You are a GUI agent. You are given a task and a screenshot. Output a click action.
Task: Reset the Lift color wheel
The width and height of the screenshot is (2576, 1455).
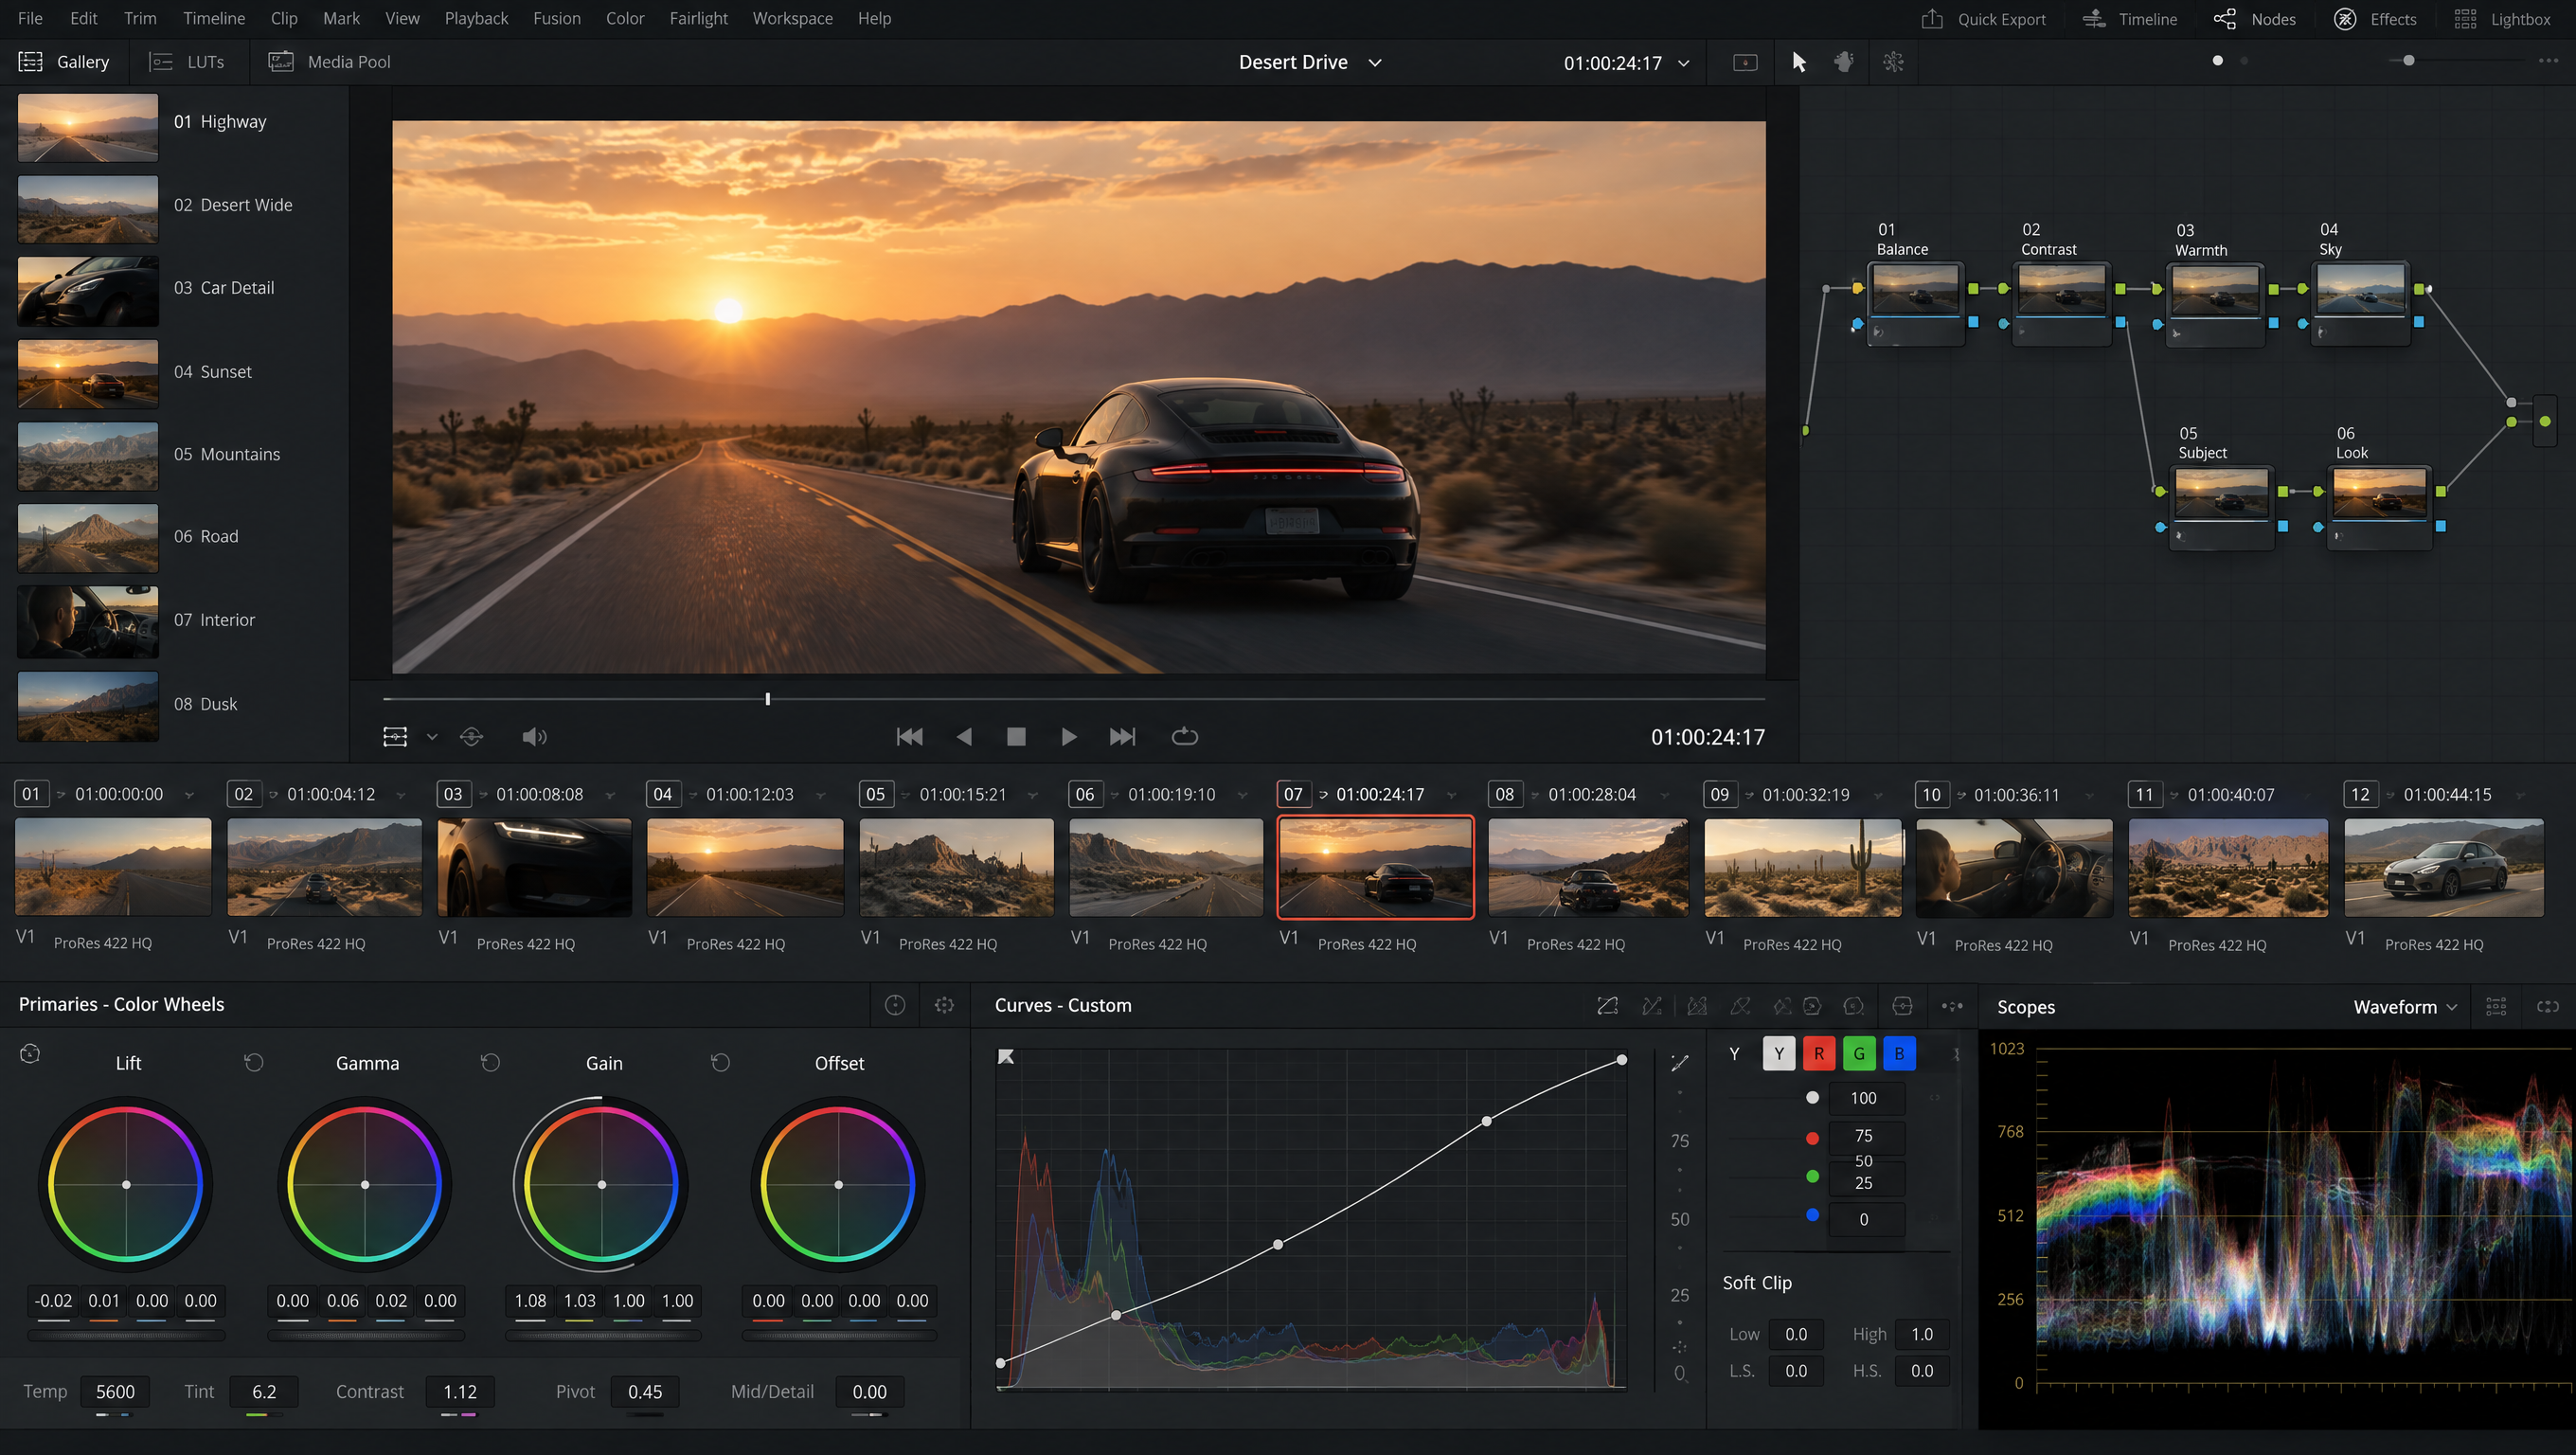pos(254,1062)
